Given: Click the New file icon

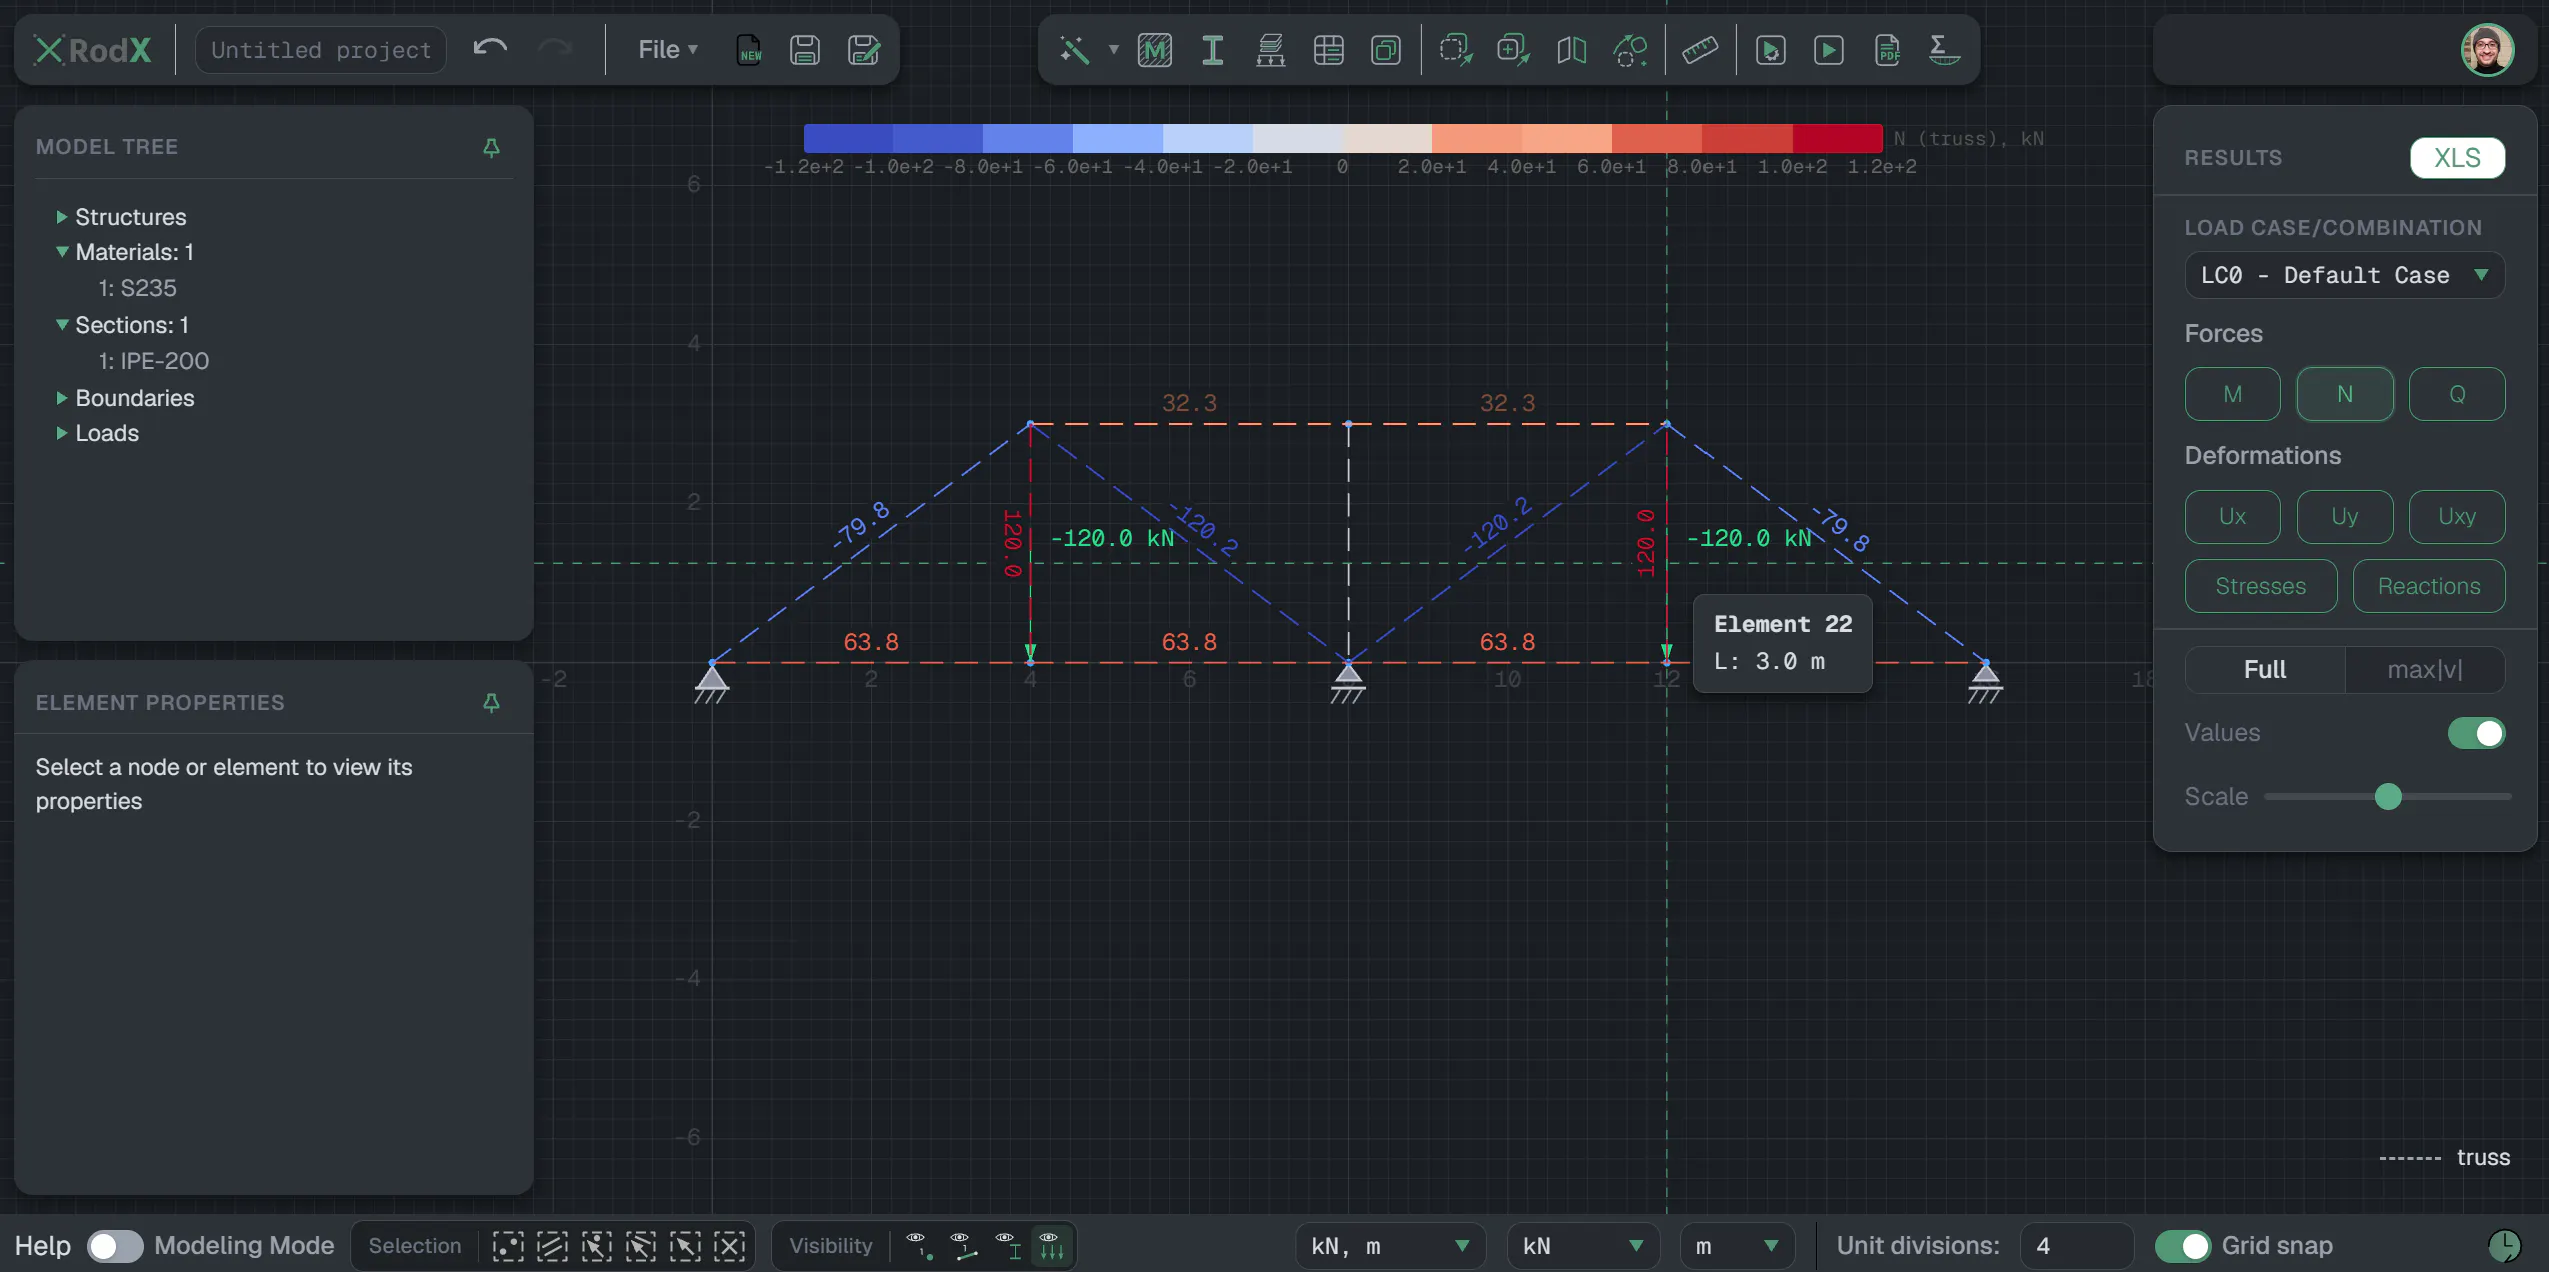Looking at the screenshot, I should [x=748, y=50].
